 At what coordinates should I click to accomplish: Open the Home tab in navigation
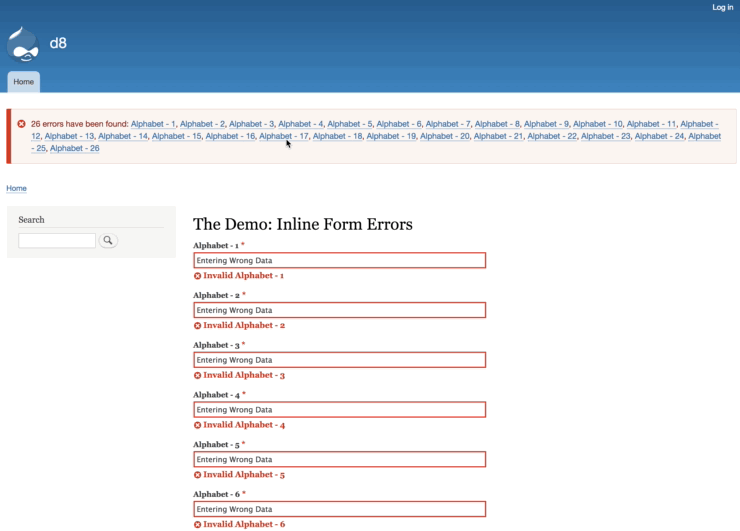point(24,82)
